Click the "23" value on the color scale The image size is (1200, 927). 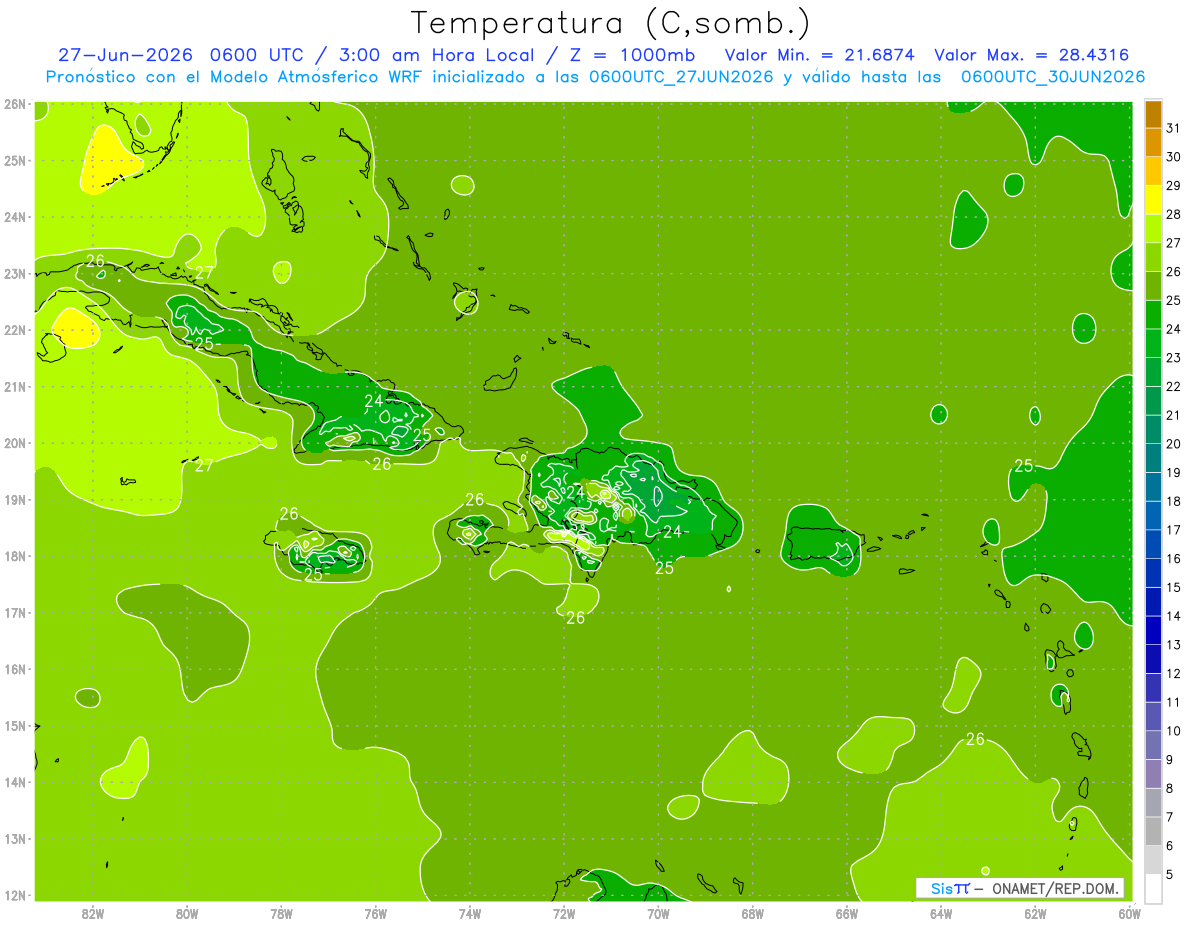tap(1173, 358)
